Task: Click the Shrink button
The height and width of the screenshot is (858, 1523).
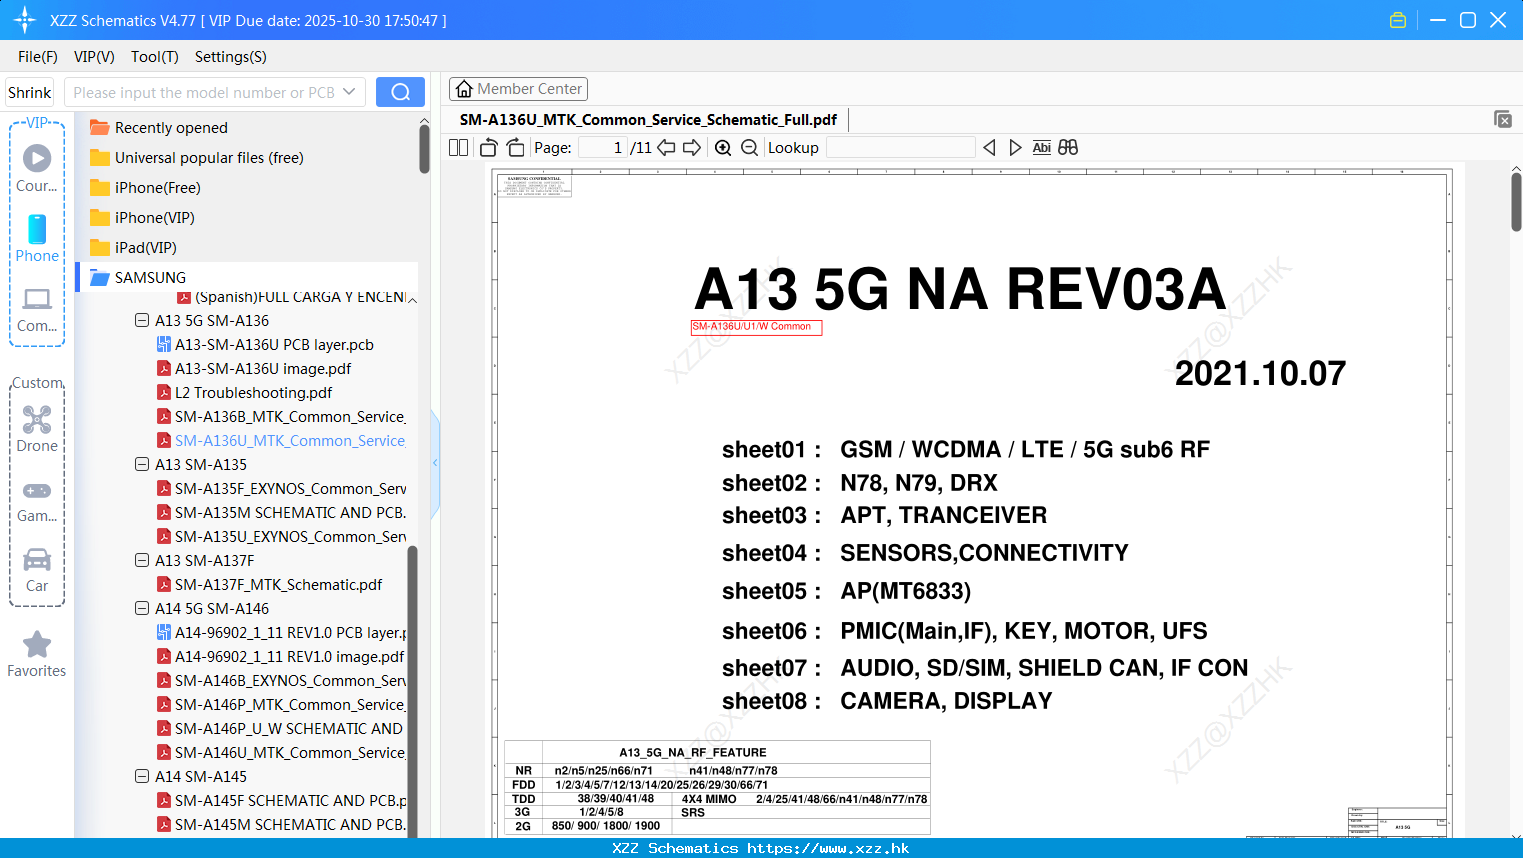Action: tap(30, 92)
